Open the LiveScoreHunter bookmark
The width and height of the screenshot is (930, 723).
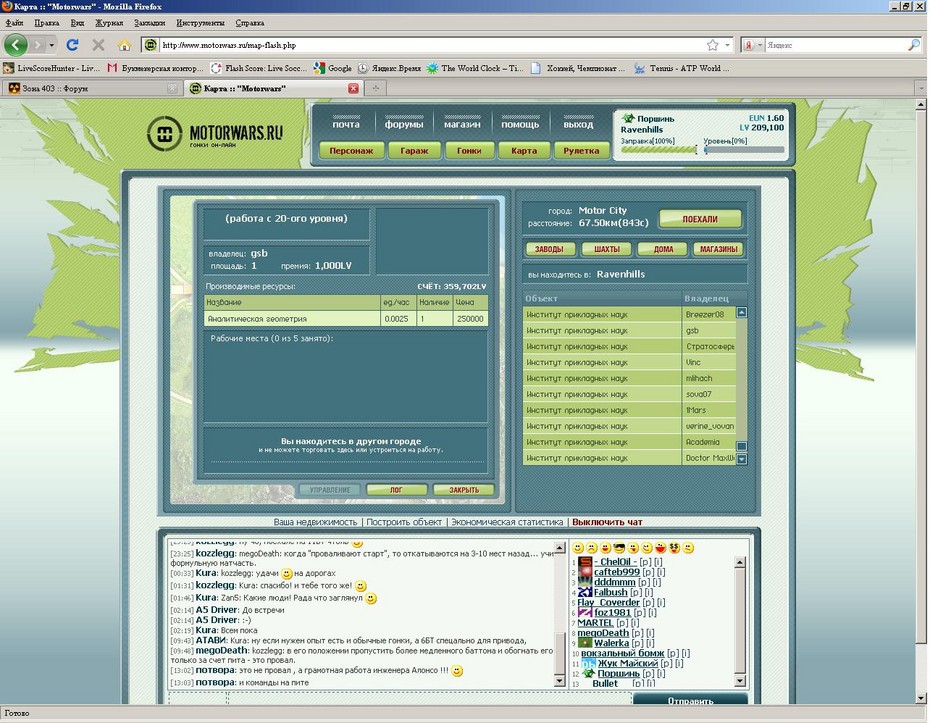tap(51, 68)
